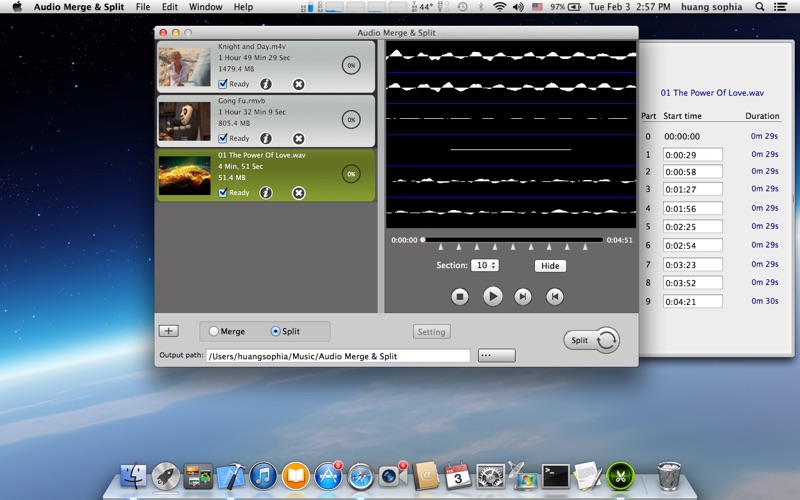
Task: Open the Section count dropdown
Action: (x=485, y=265)
